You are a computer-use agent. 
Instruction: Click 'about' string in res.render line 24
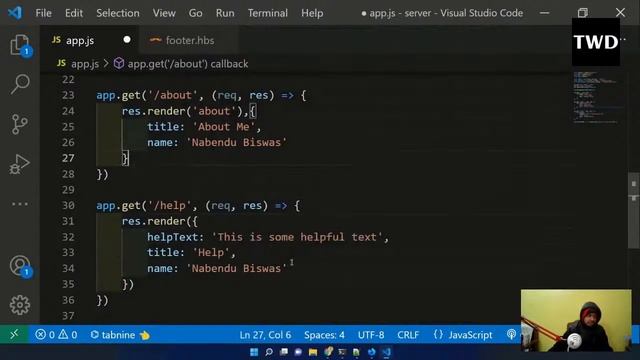(214, 111)
